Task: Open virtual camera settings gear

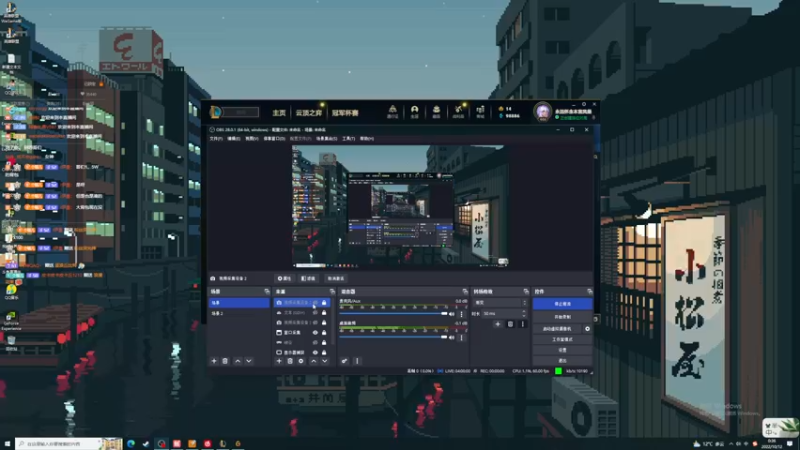Action: pos(587,329)
